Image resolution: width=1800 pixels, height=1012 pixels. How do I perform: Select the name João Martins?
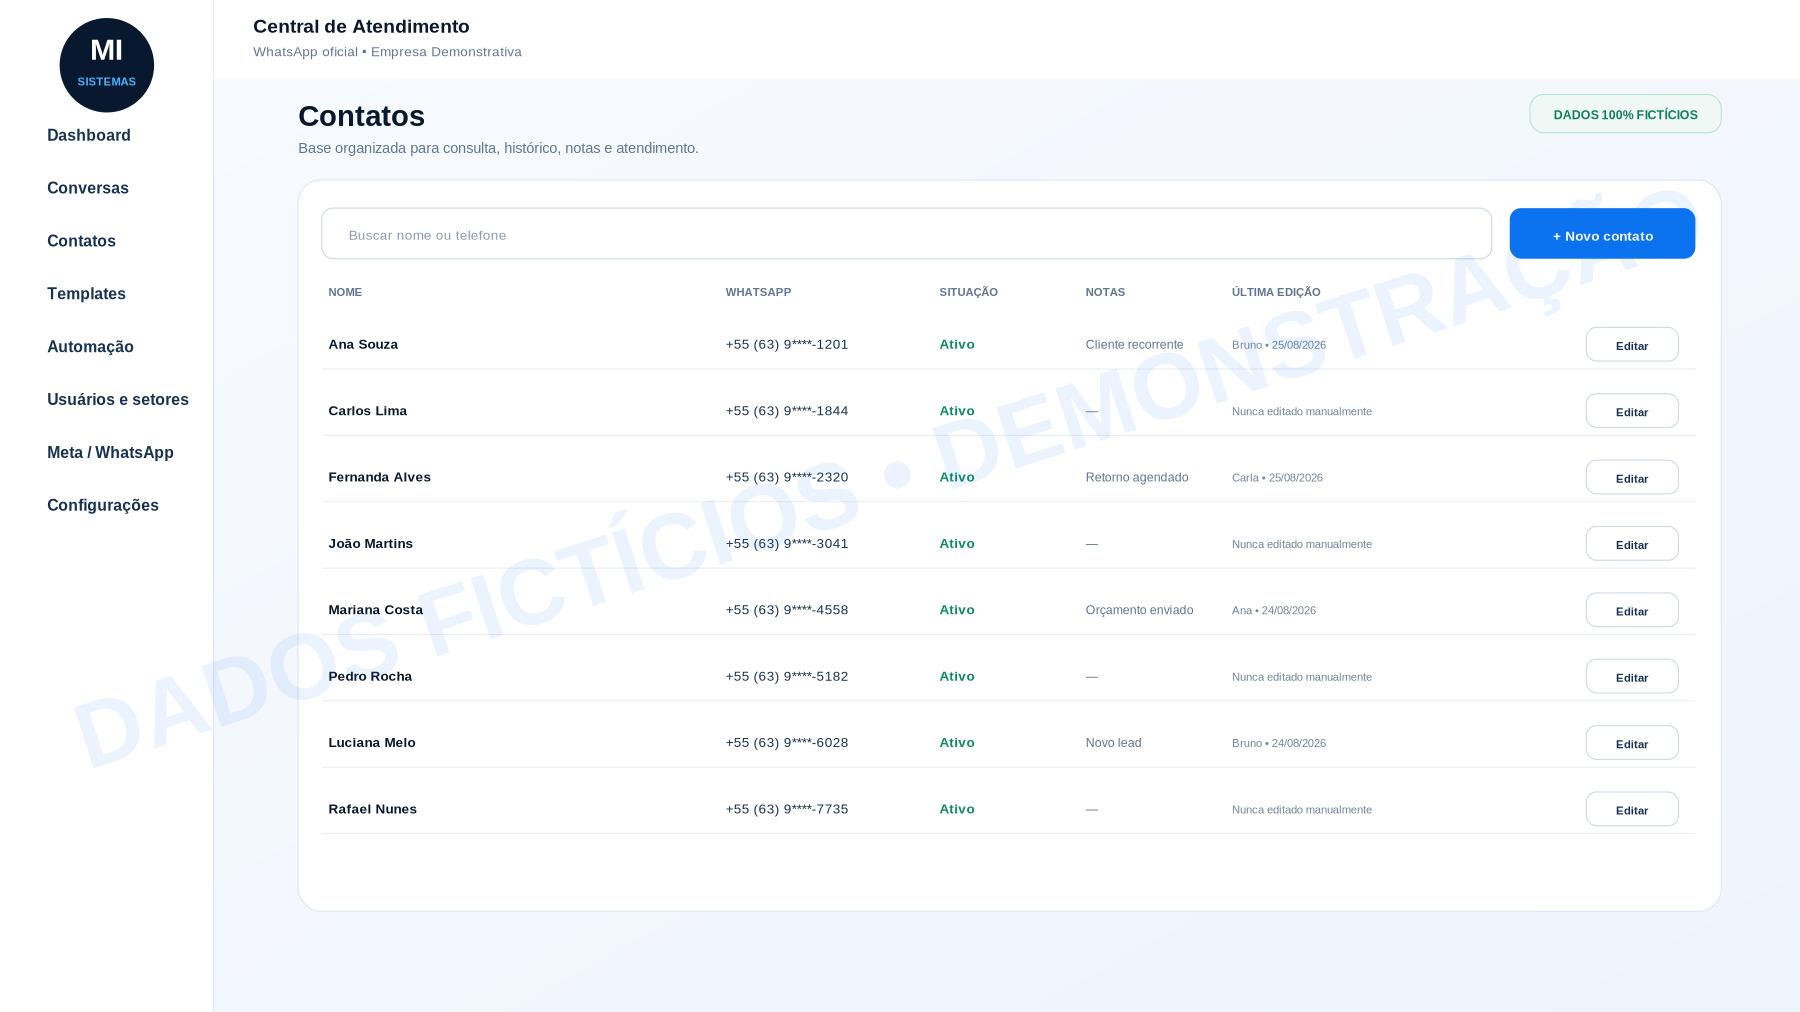[370, 544]
